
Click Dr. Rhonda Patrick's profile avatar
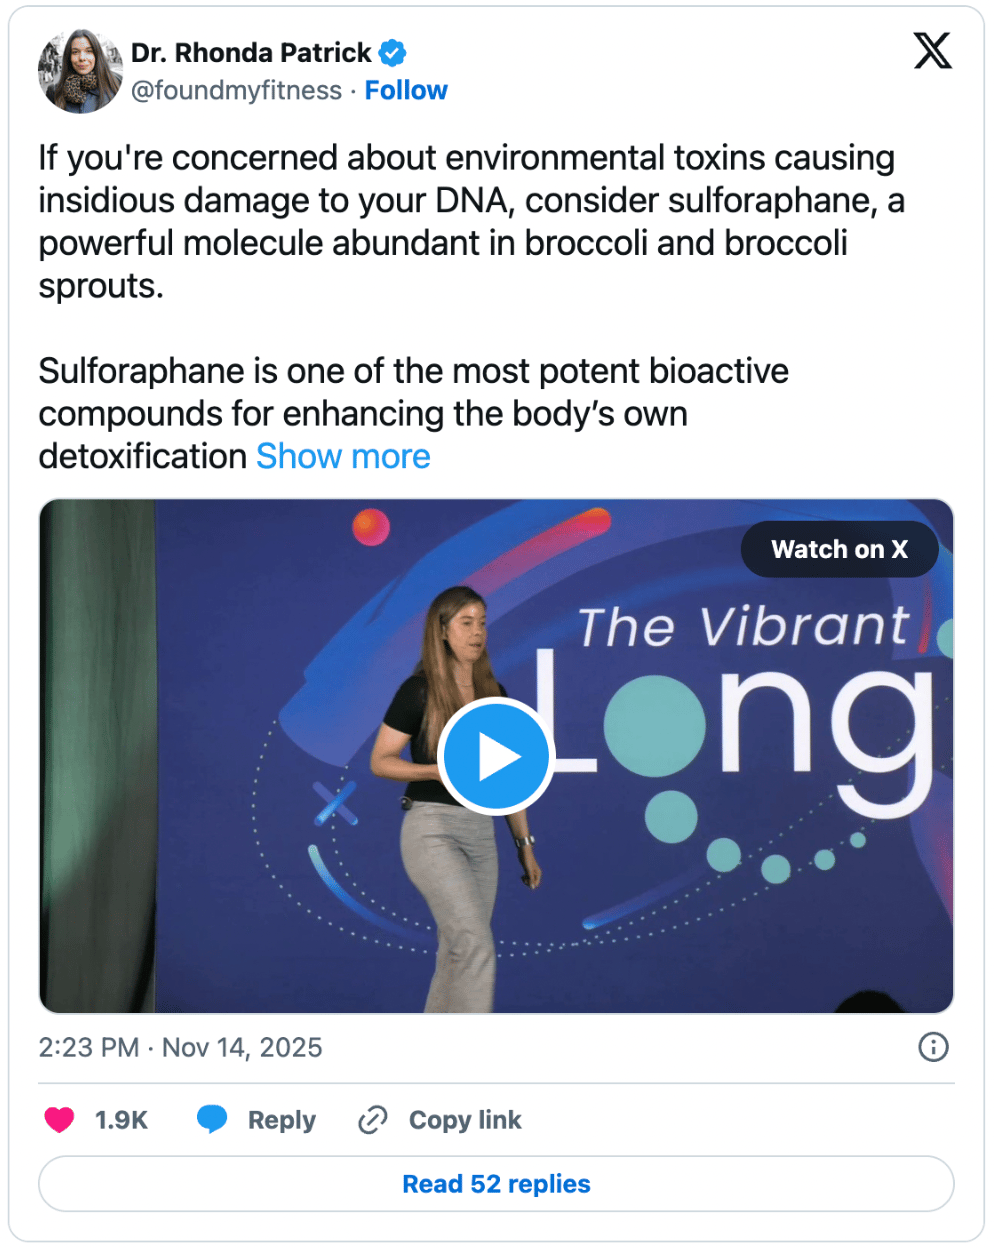coord(80,71)
